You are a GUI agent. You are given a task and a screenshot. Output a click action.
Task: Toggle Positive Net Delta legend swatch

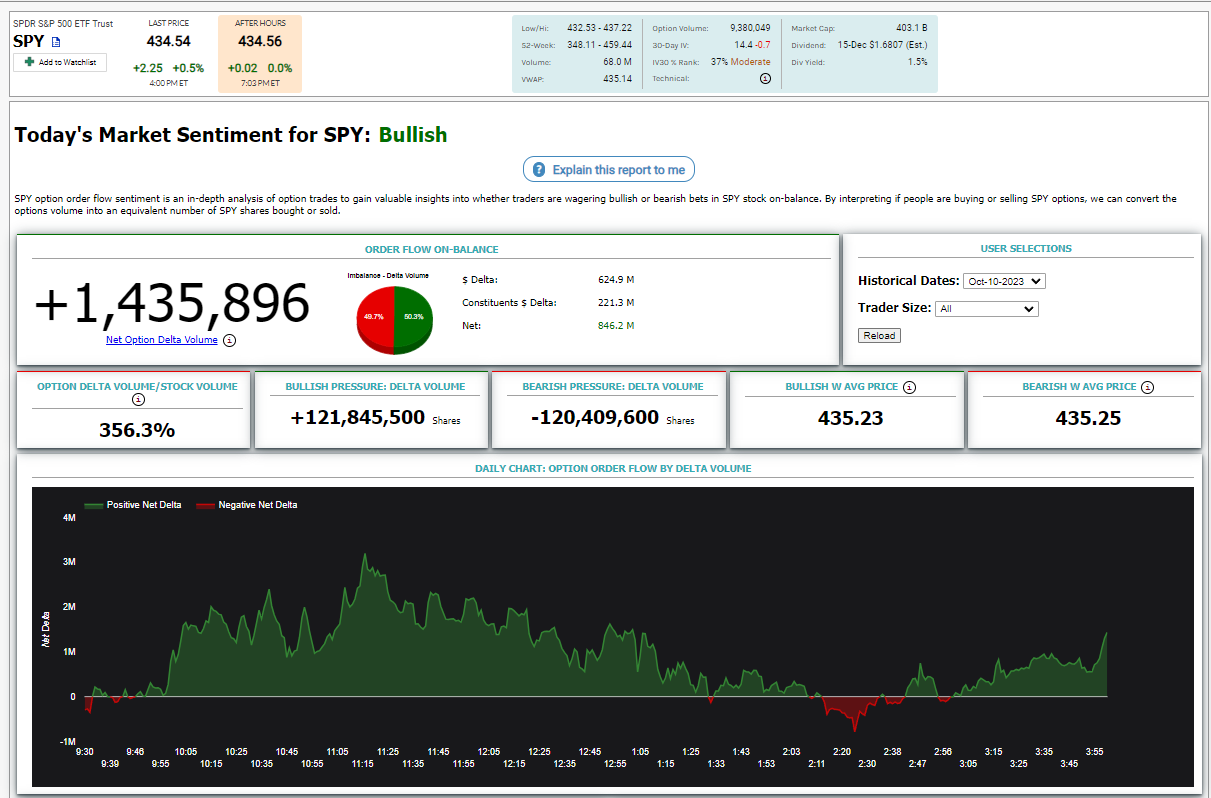95,505
